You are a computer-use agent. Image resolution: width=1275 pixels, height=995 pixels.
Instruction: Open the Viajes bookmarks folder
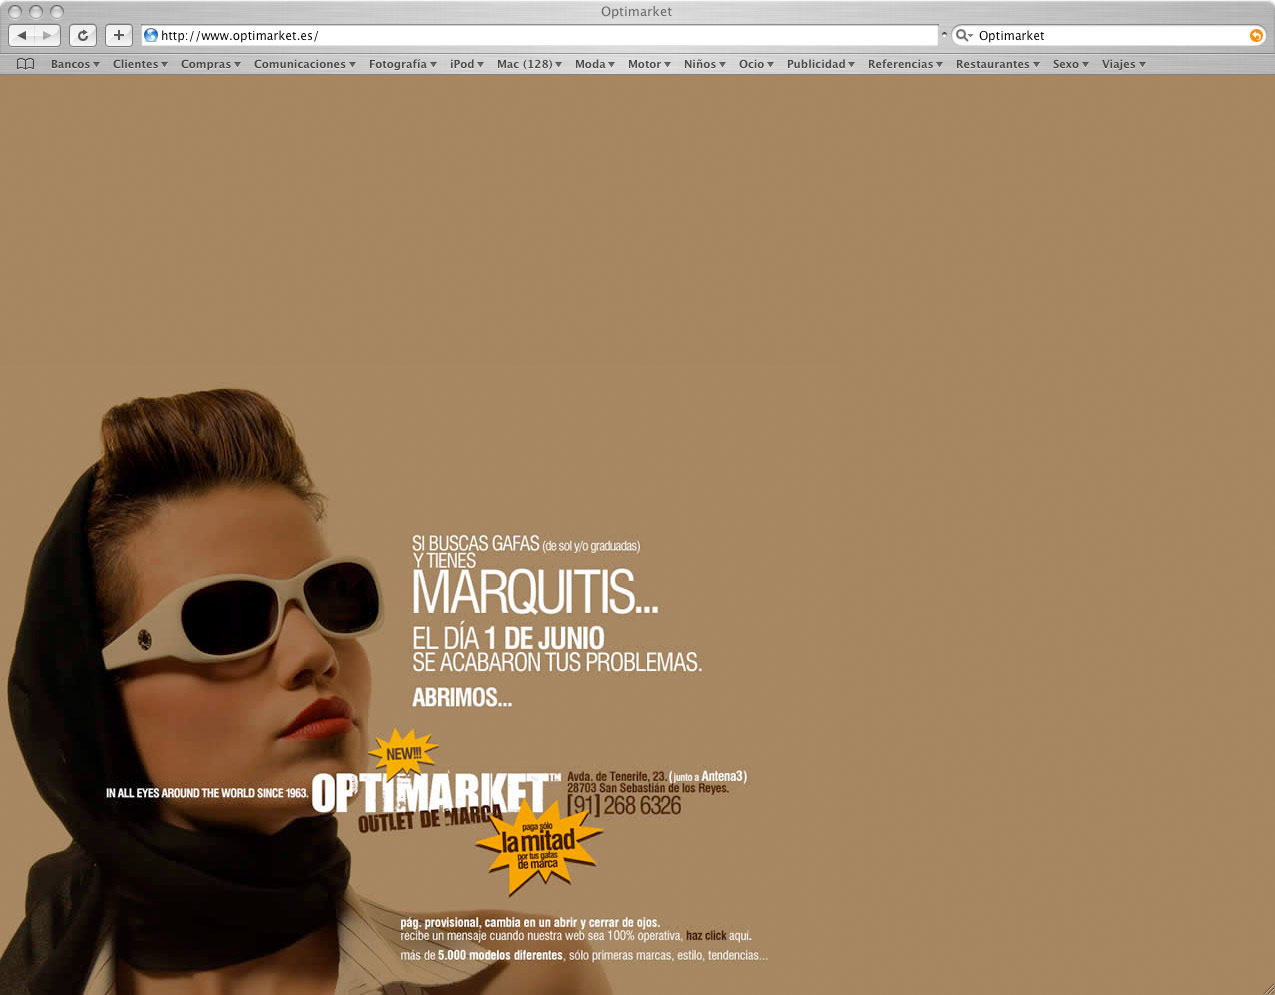pyautogui.click(x=1124, y=64)
